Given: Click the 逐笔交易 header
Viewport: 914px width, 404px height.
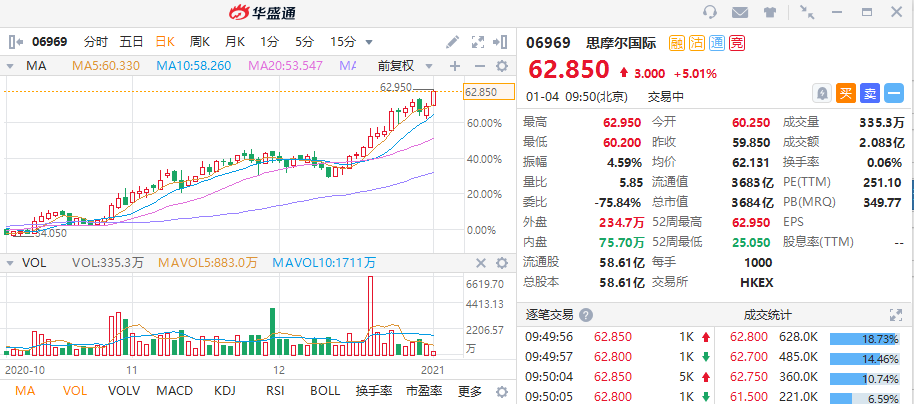Looking at the screenshot, I should pyautogui.click(x=549, y=315).
